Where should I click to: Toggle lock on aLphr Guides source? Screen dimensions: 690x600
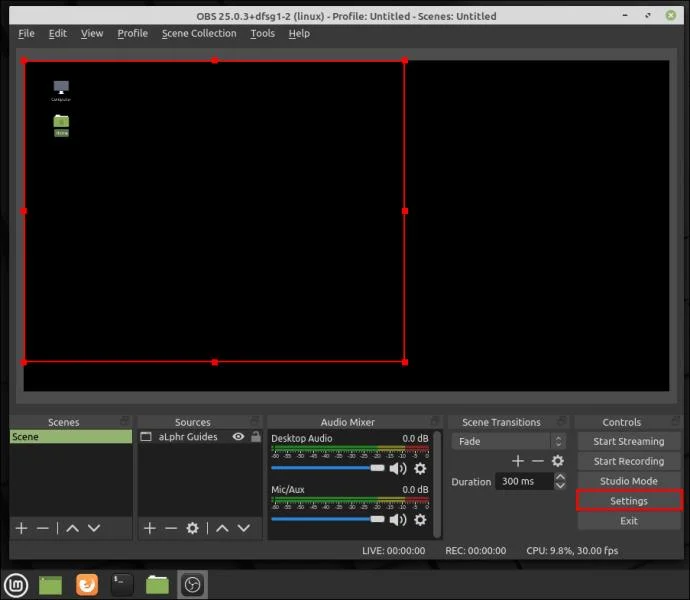pos(256,436)
